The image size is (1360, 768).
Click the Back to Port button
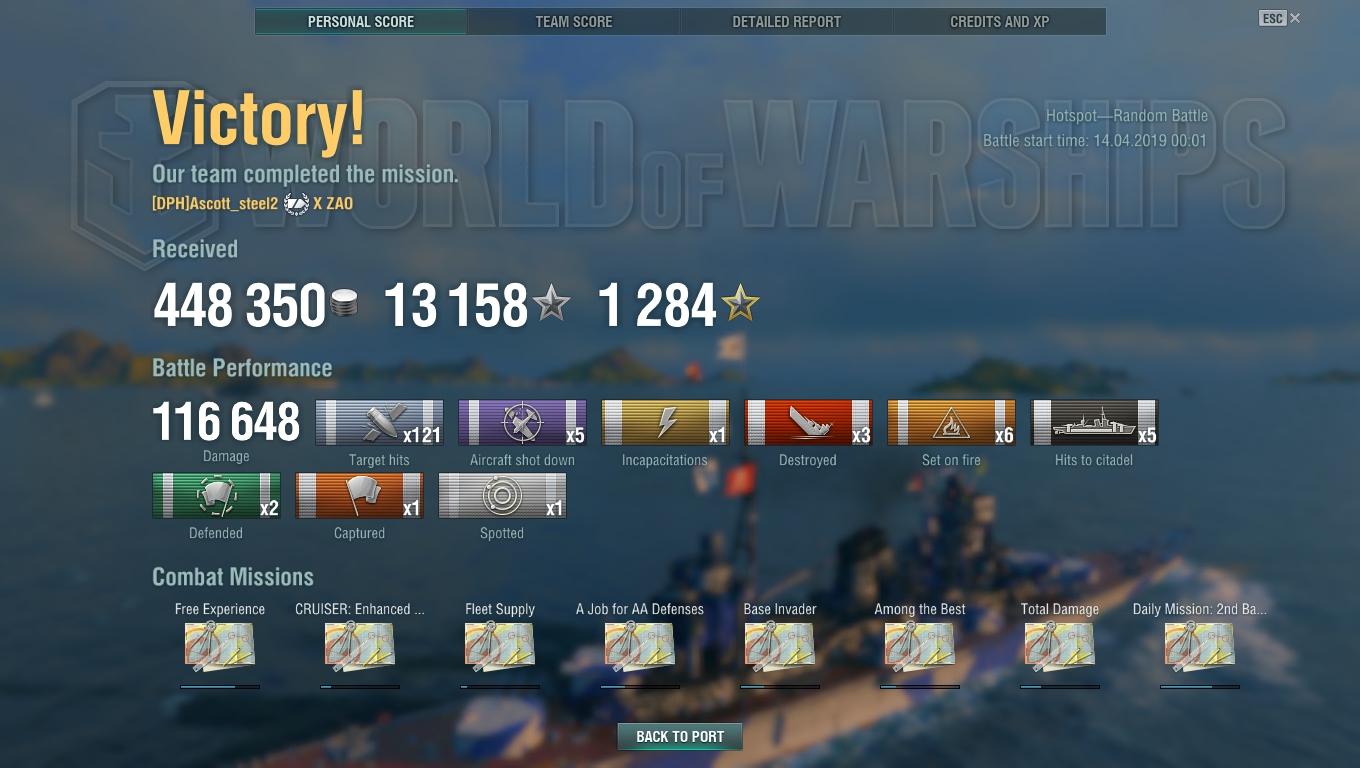tap(680, 737)
